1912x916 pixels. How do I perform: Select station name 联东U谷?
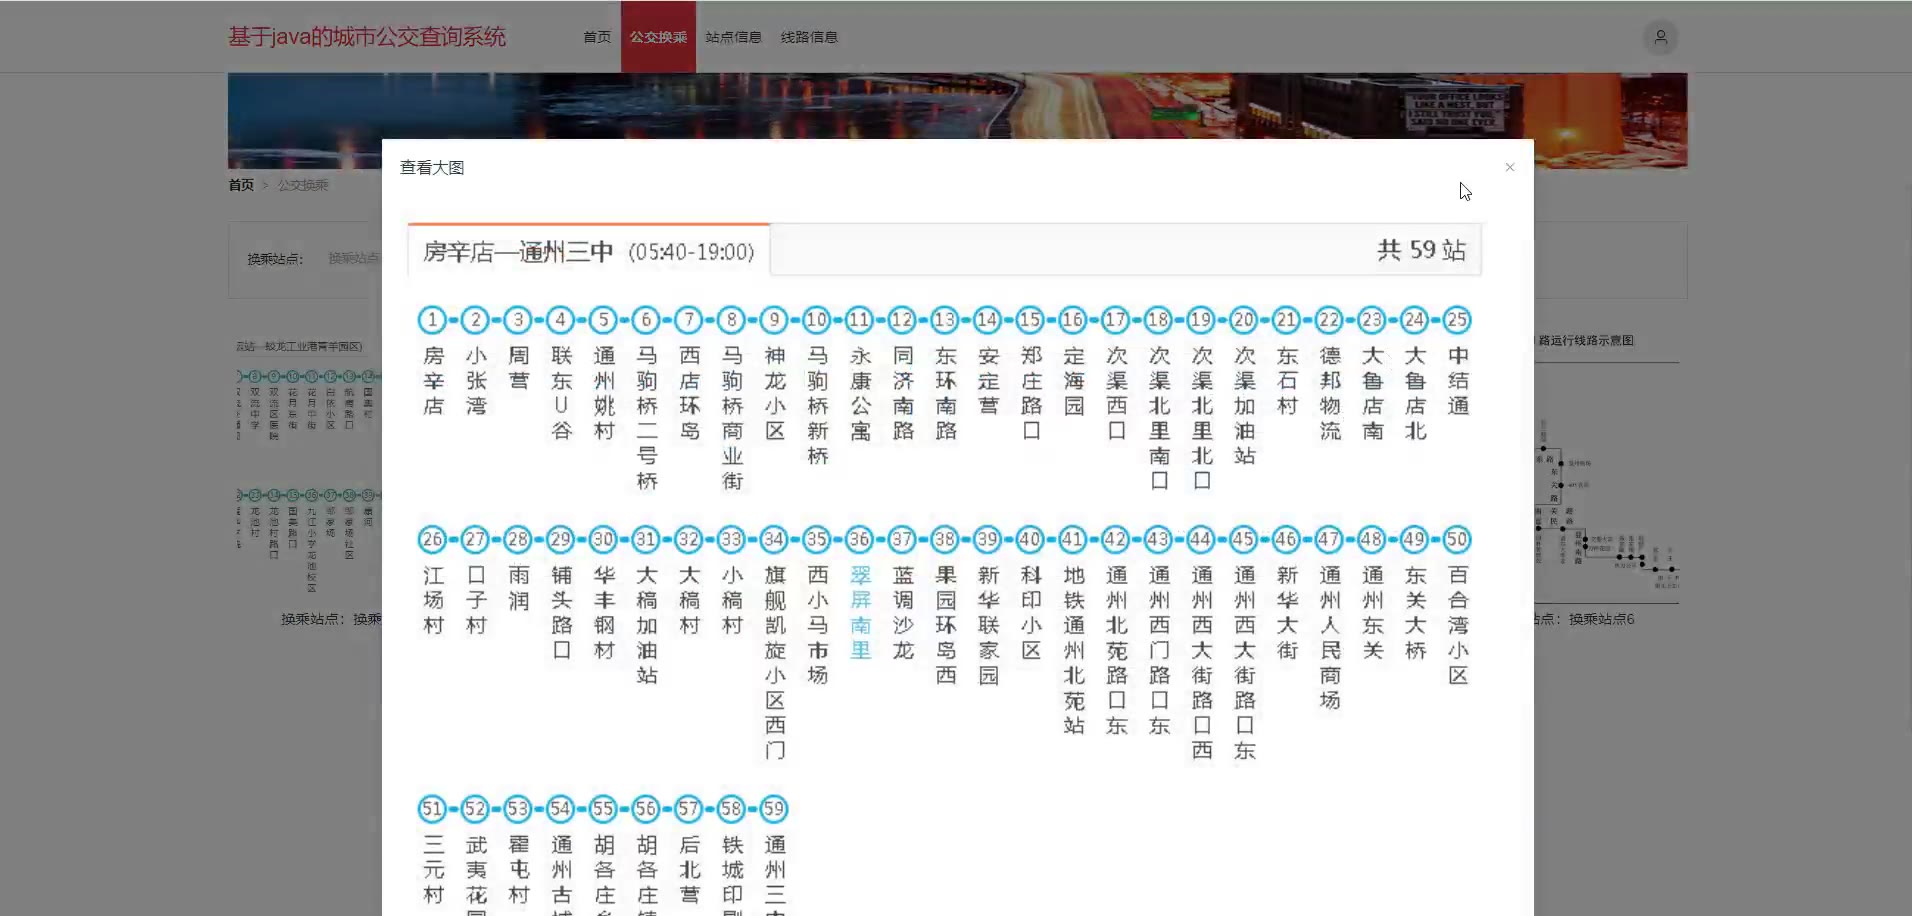coord(561,393)
